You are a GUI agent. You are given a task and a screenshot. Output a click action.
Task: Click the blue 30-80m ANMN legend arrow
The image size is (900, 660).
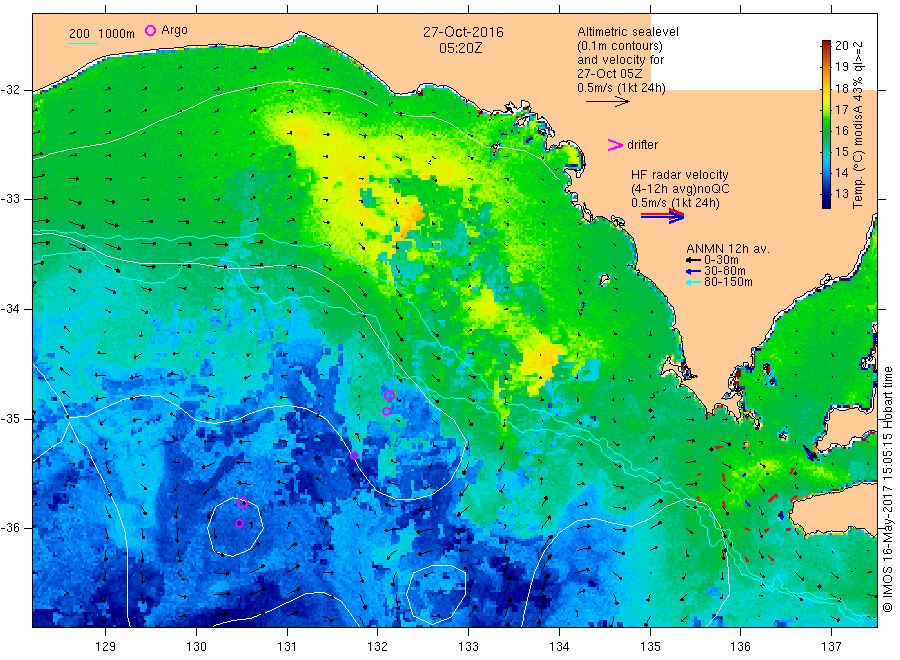(693, 271)
